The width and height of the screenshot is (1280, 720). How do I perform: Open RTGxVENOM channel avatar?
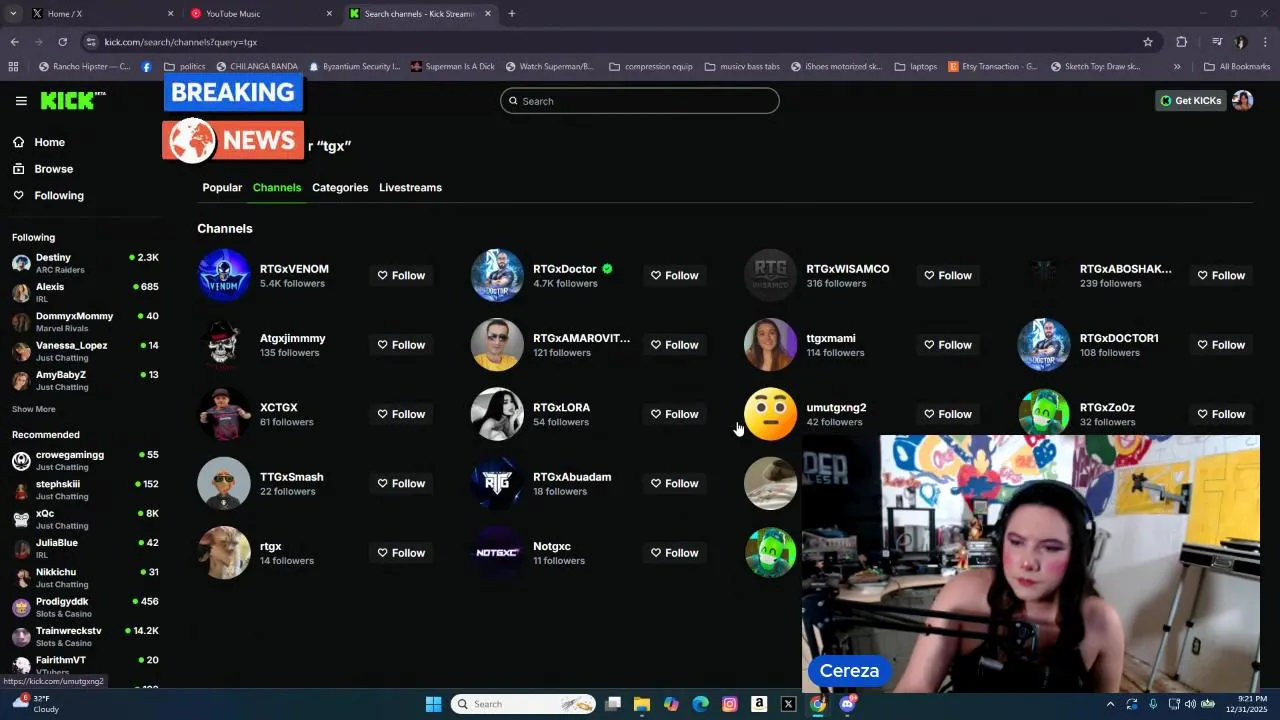[224, 275]
